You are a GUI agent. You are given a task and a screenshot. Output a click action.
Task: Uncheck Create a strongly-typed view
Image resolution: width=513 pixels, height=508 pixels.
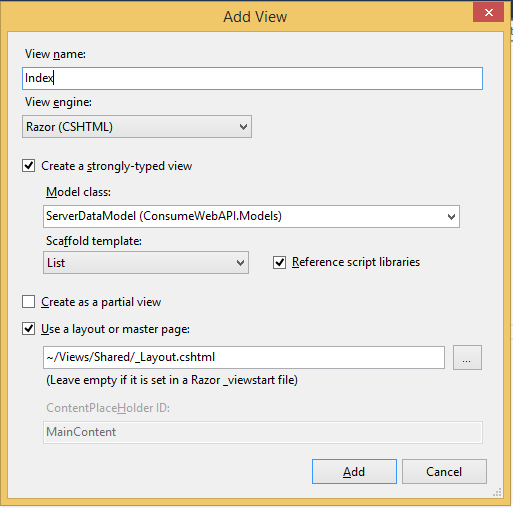tap(28, 166)
